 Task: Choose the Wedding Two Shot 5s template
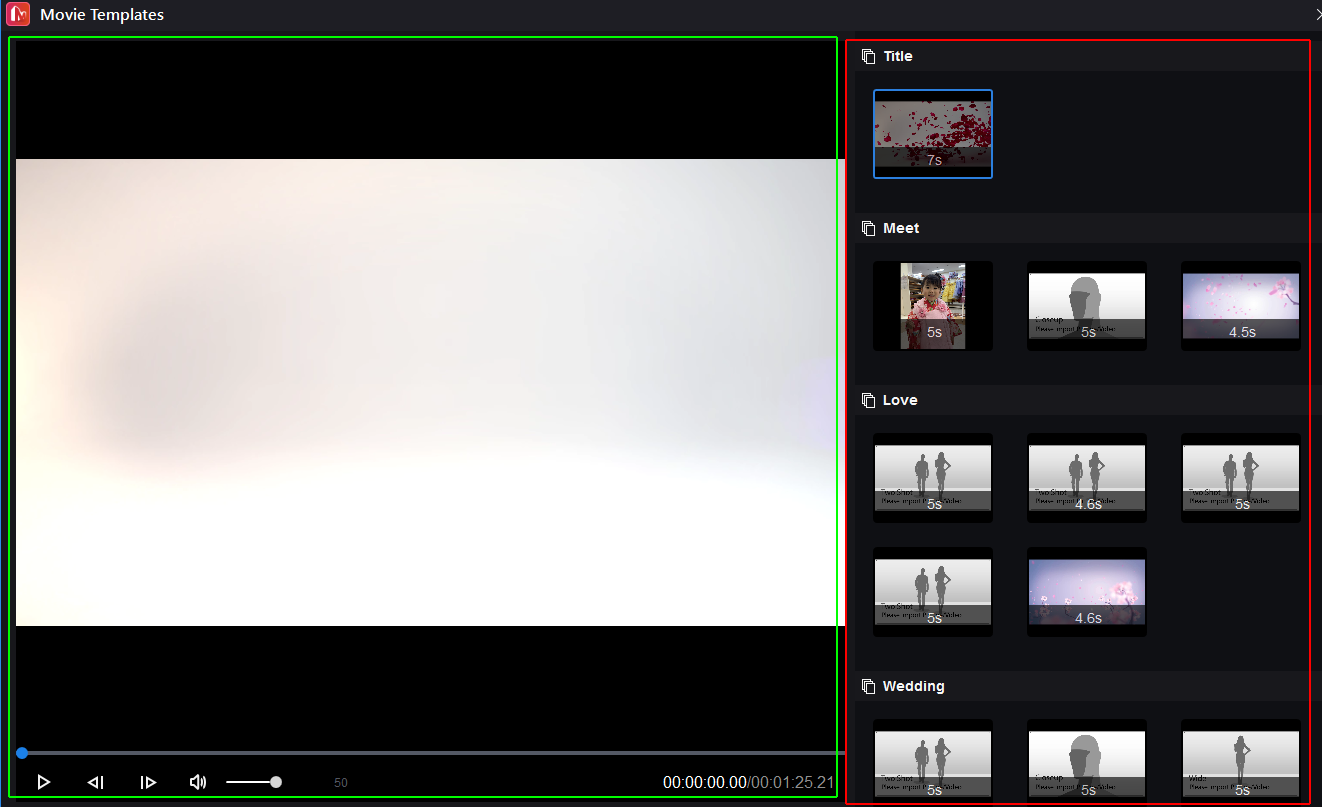point(933,760)
